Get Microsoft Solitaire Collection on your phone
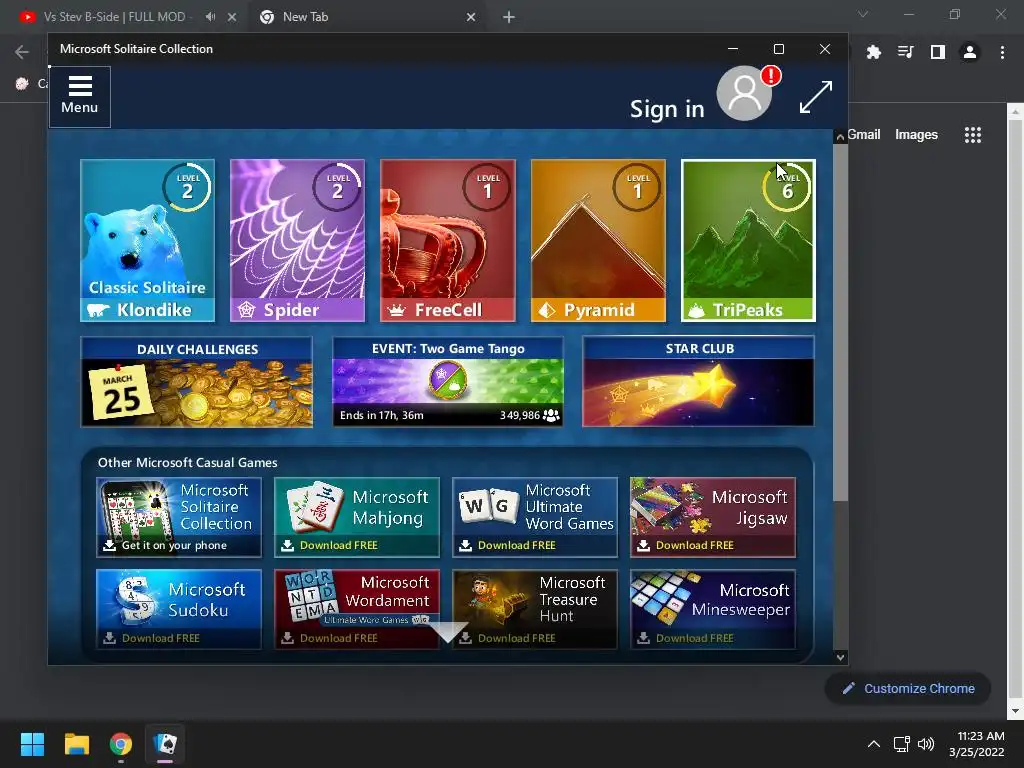 click(179, 517)
